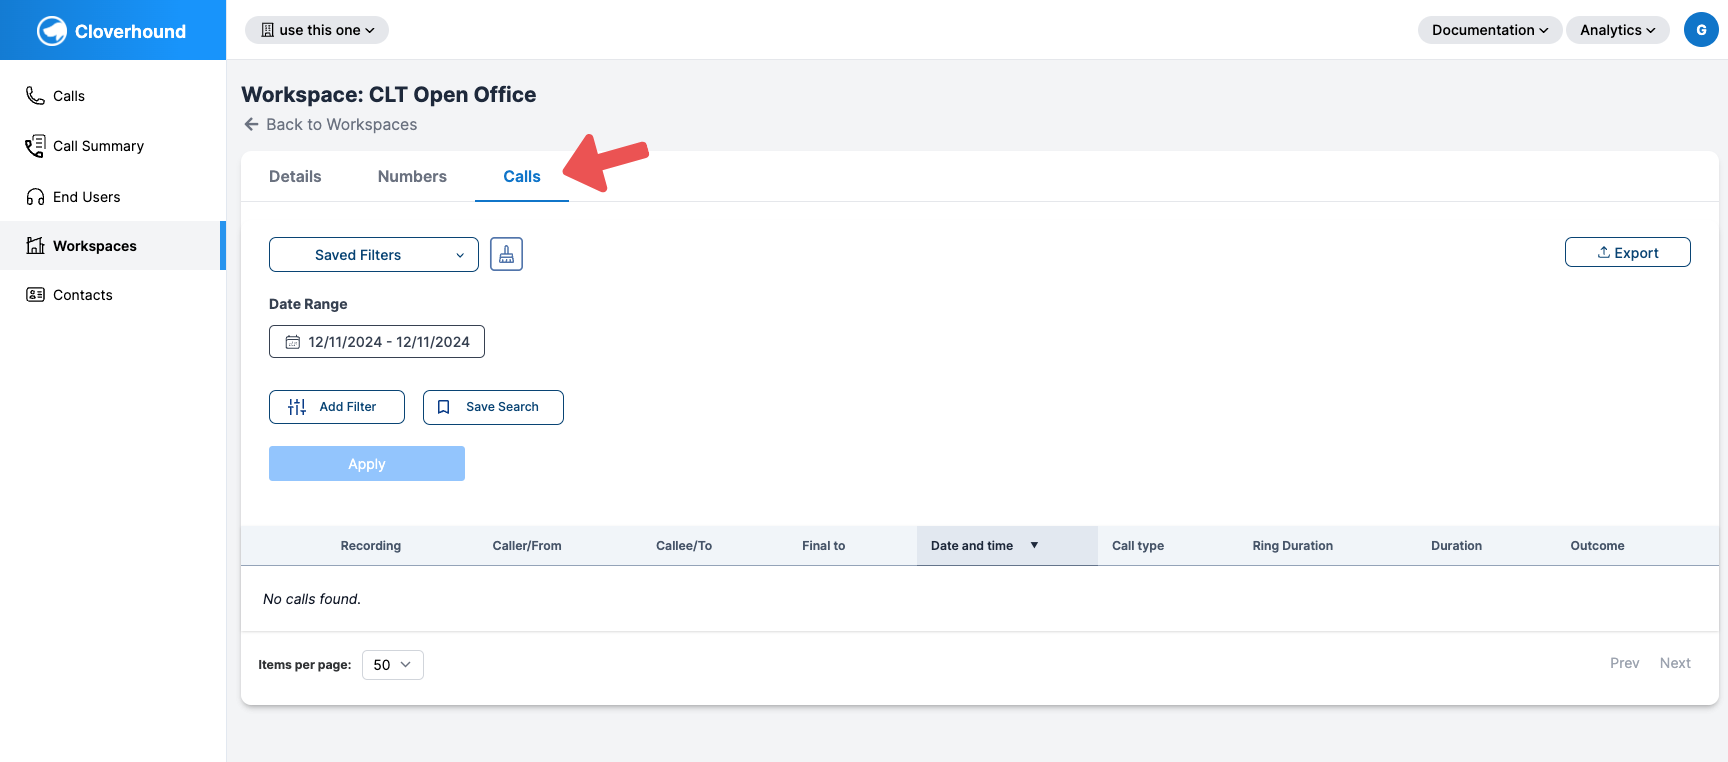This screenshot has width=1728, height=762.
Task: Sort by the Ring Duration column header
Action: 1293,545
